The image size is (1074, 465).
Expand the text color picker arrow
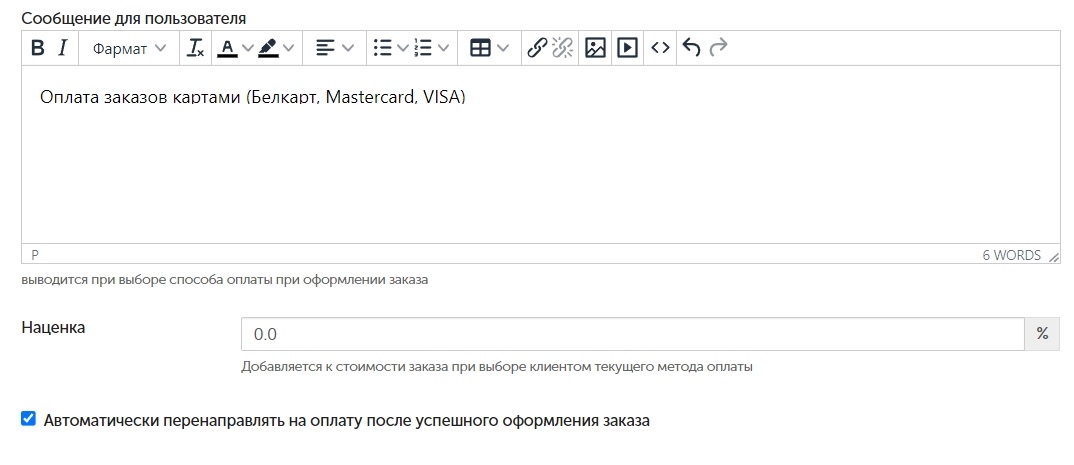pos(247,48)
